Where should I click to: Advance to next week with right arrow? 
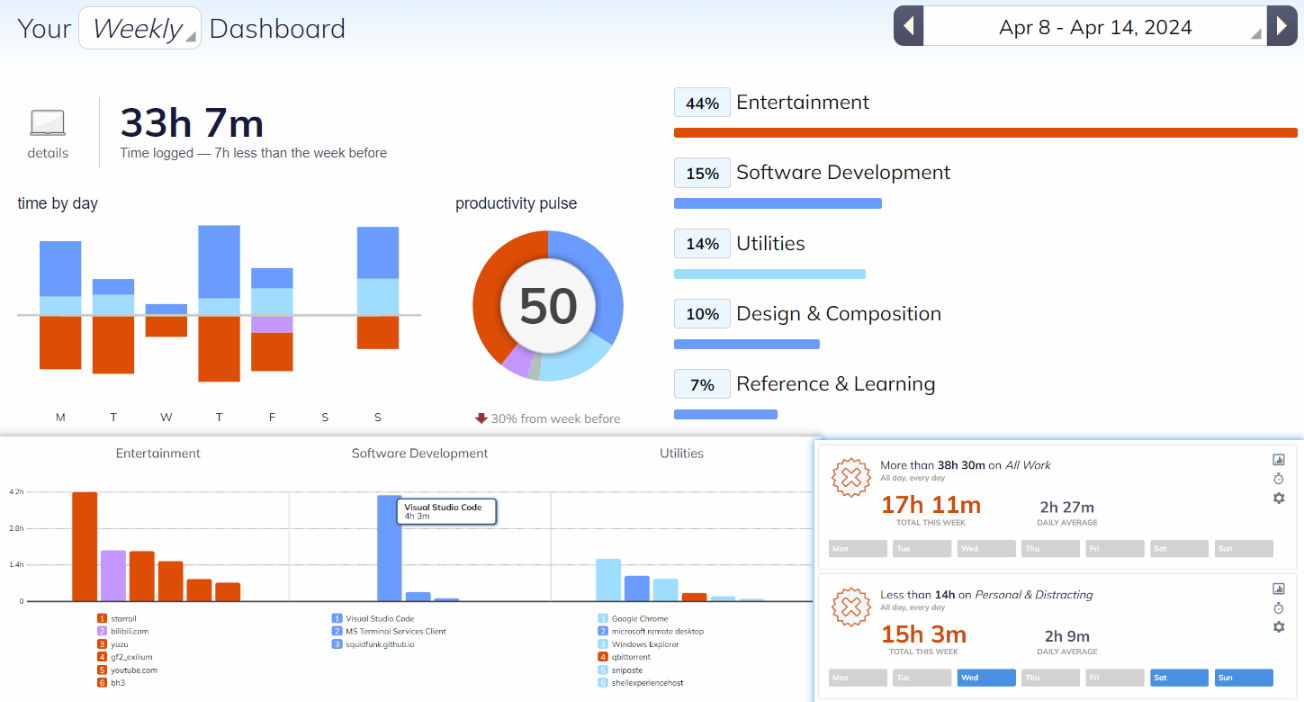(1281, 26)
